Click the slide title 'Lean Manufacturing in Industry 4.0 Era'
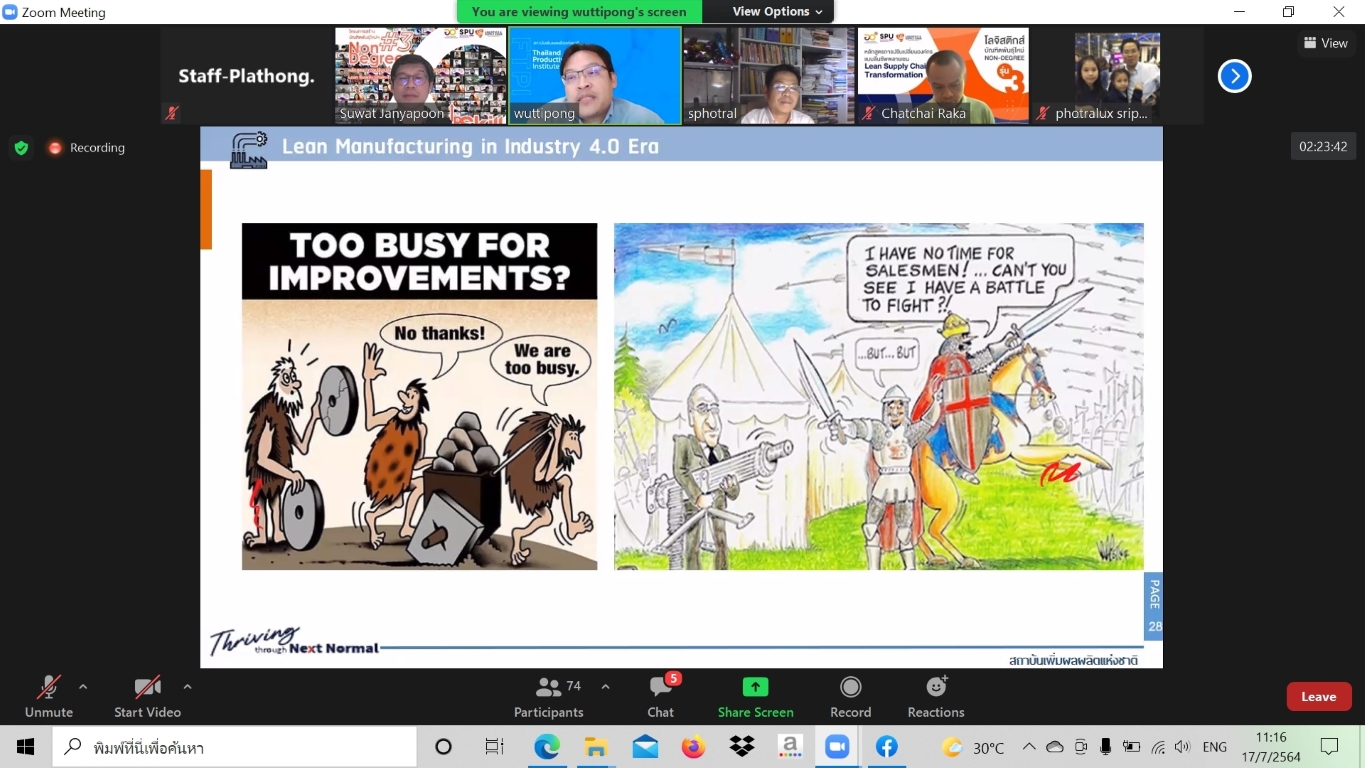This screenshot has height=768, width=1365. click(470, 147)
